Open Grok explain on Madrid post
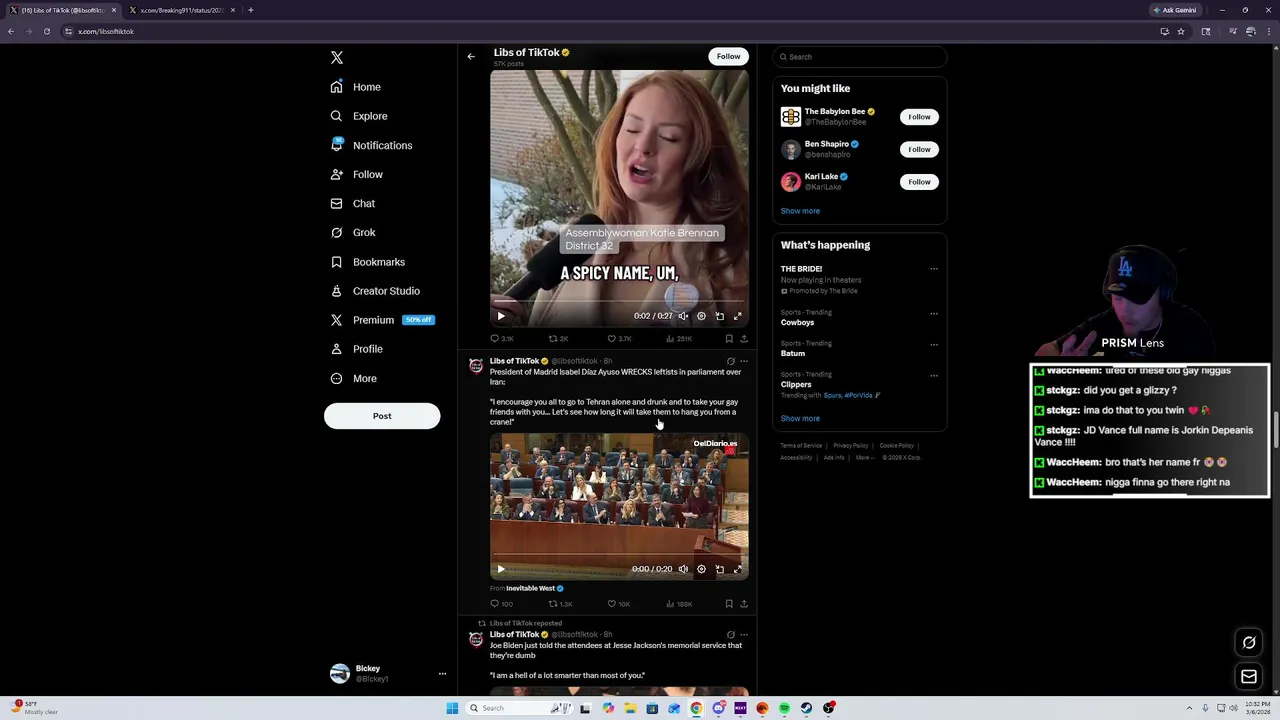1280x720 pixels. (730, 361)
